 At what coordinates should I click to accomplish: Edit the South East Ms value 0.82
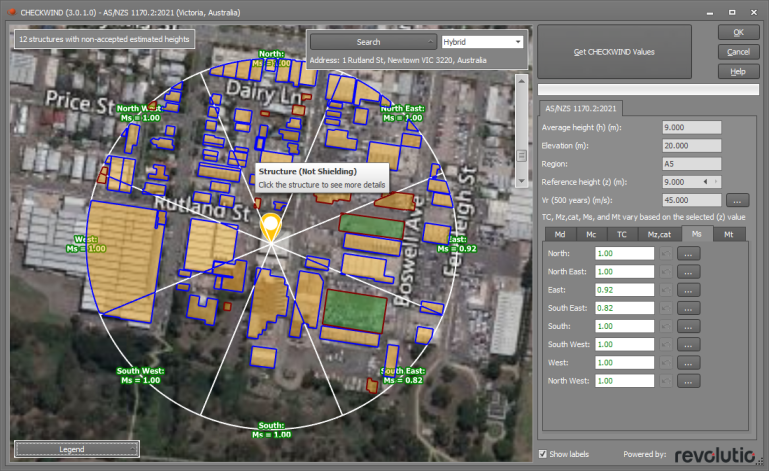click(624, 308)
